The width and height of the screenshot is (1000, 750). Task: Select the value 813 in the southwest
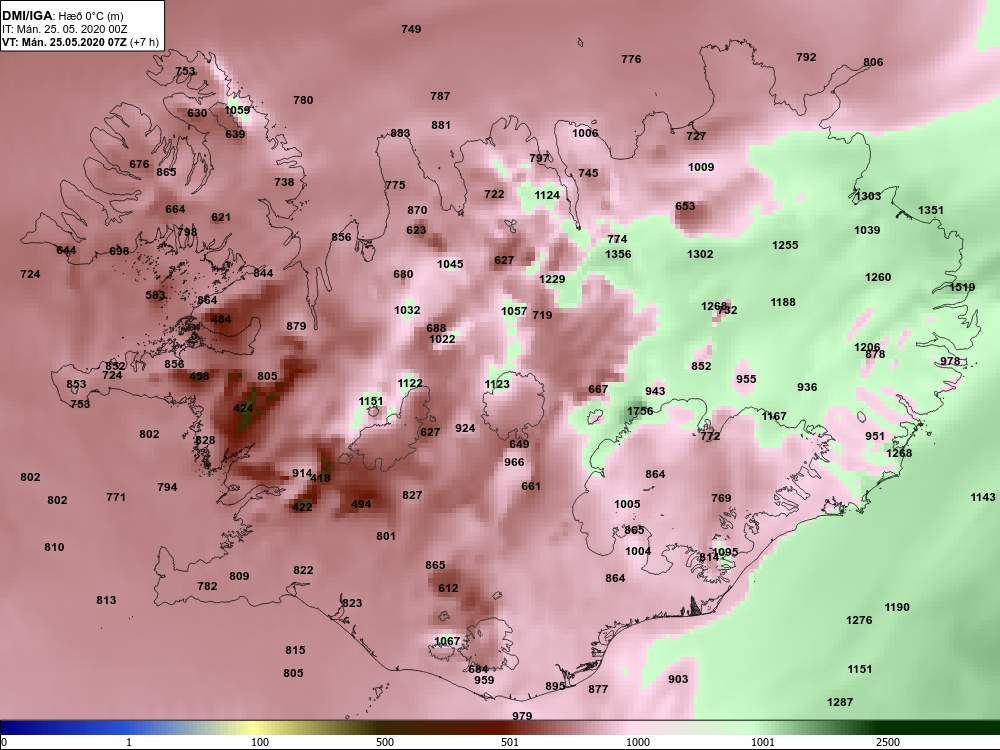click(107, 600)
